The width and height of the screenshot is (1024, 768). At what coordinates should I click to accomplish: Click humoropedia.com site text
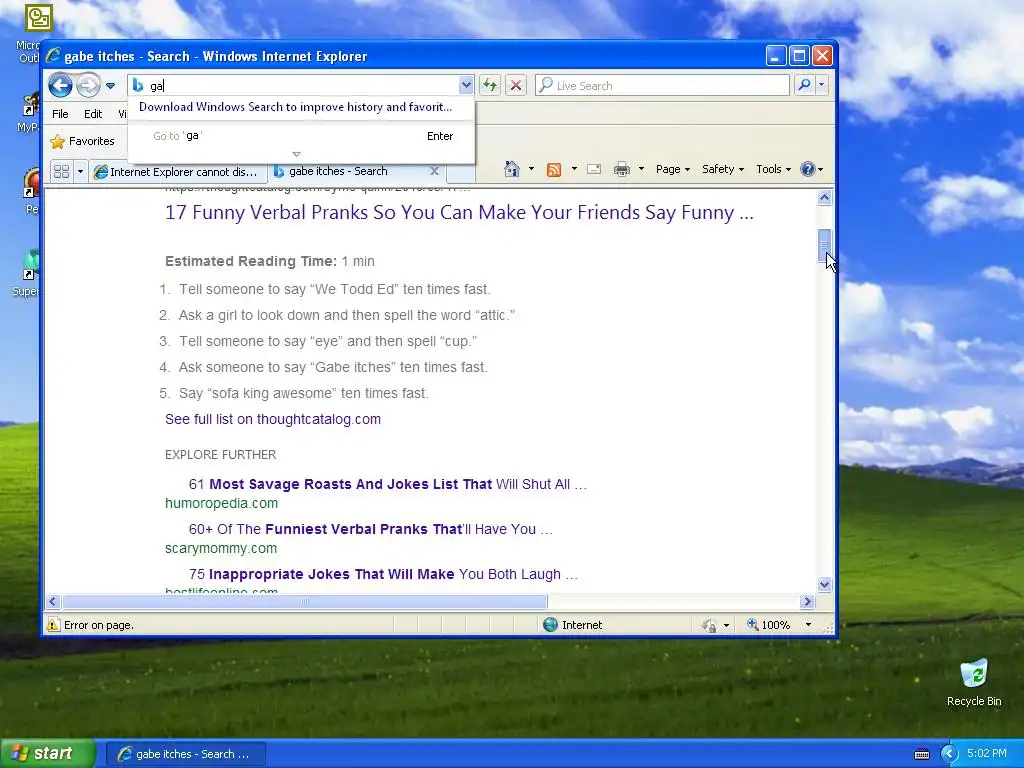pos(221,504)
